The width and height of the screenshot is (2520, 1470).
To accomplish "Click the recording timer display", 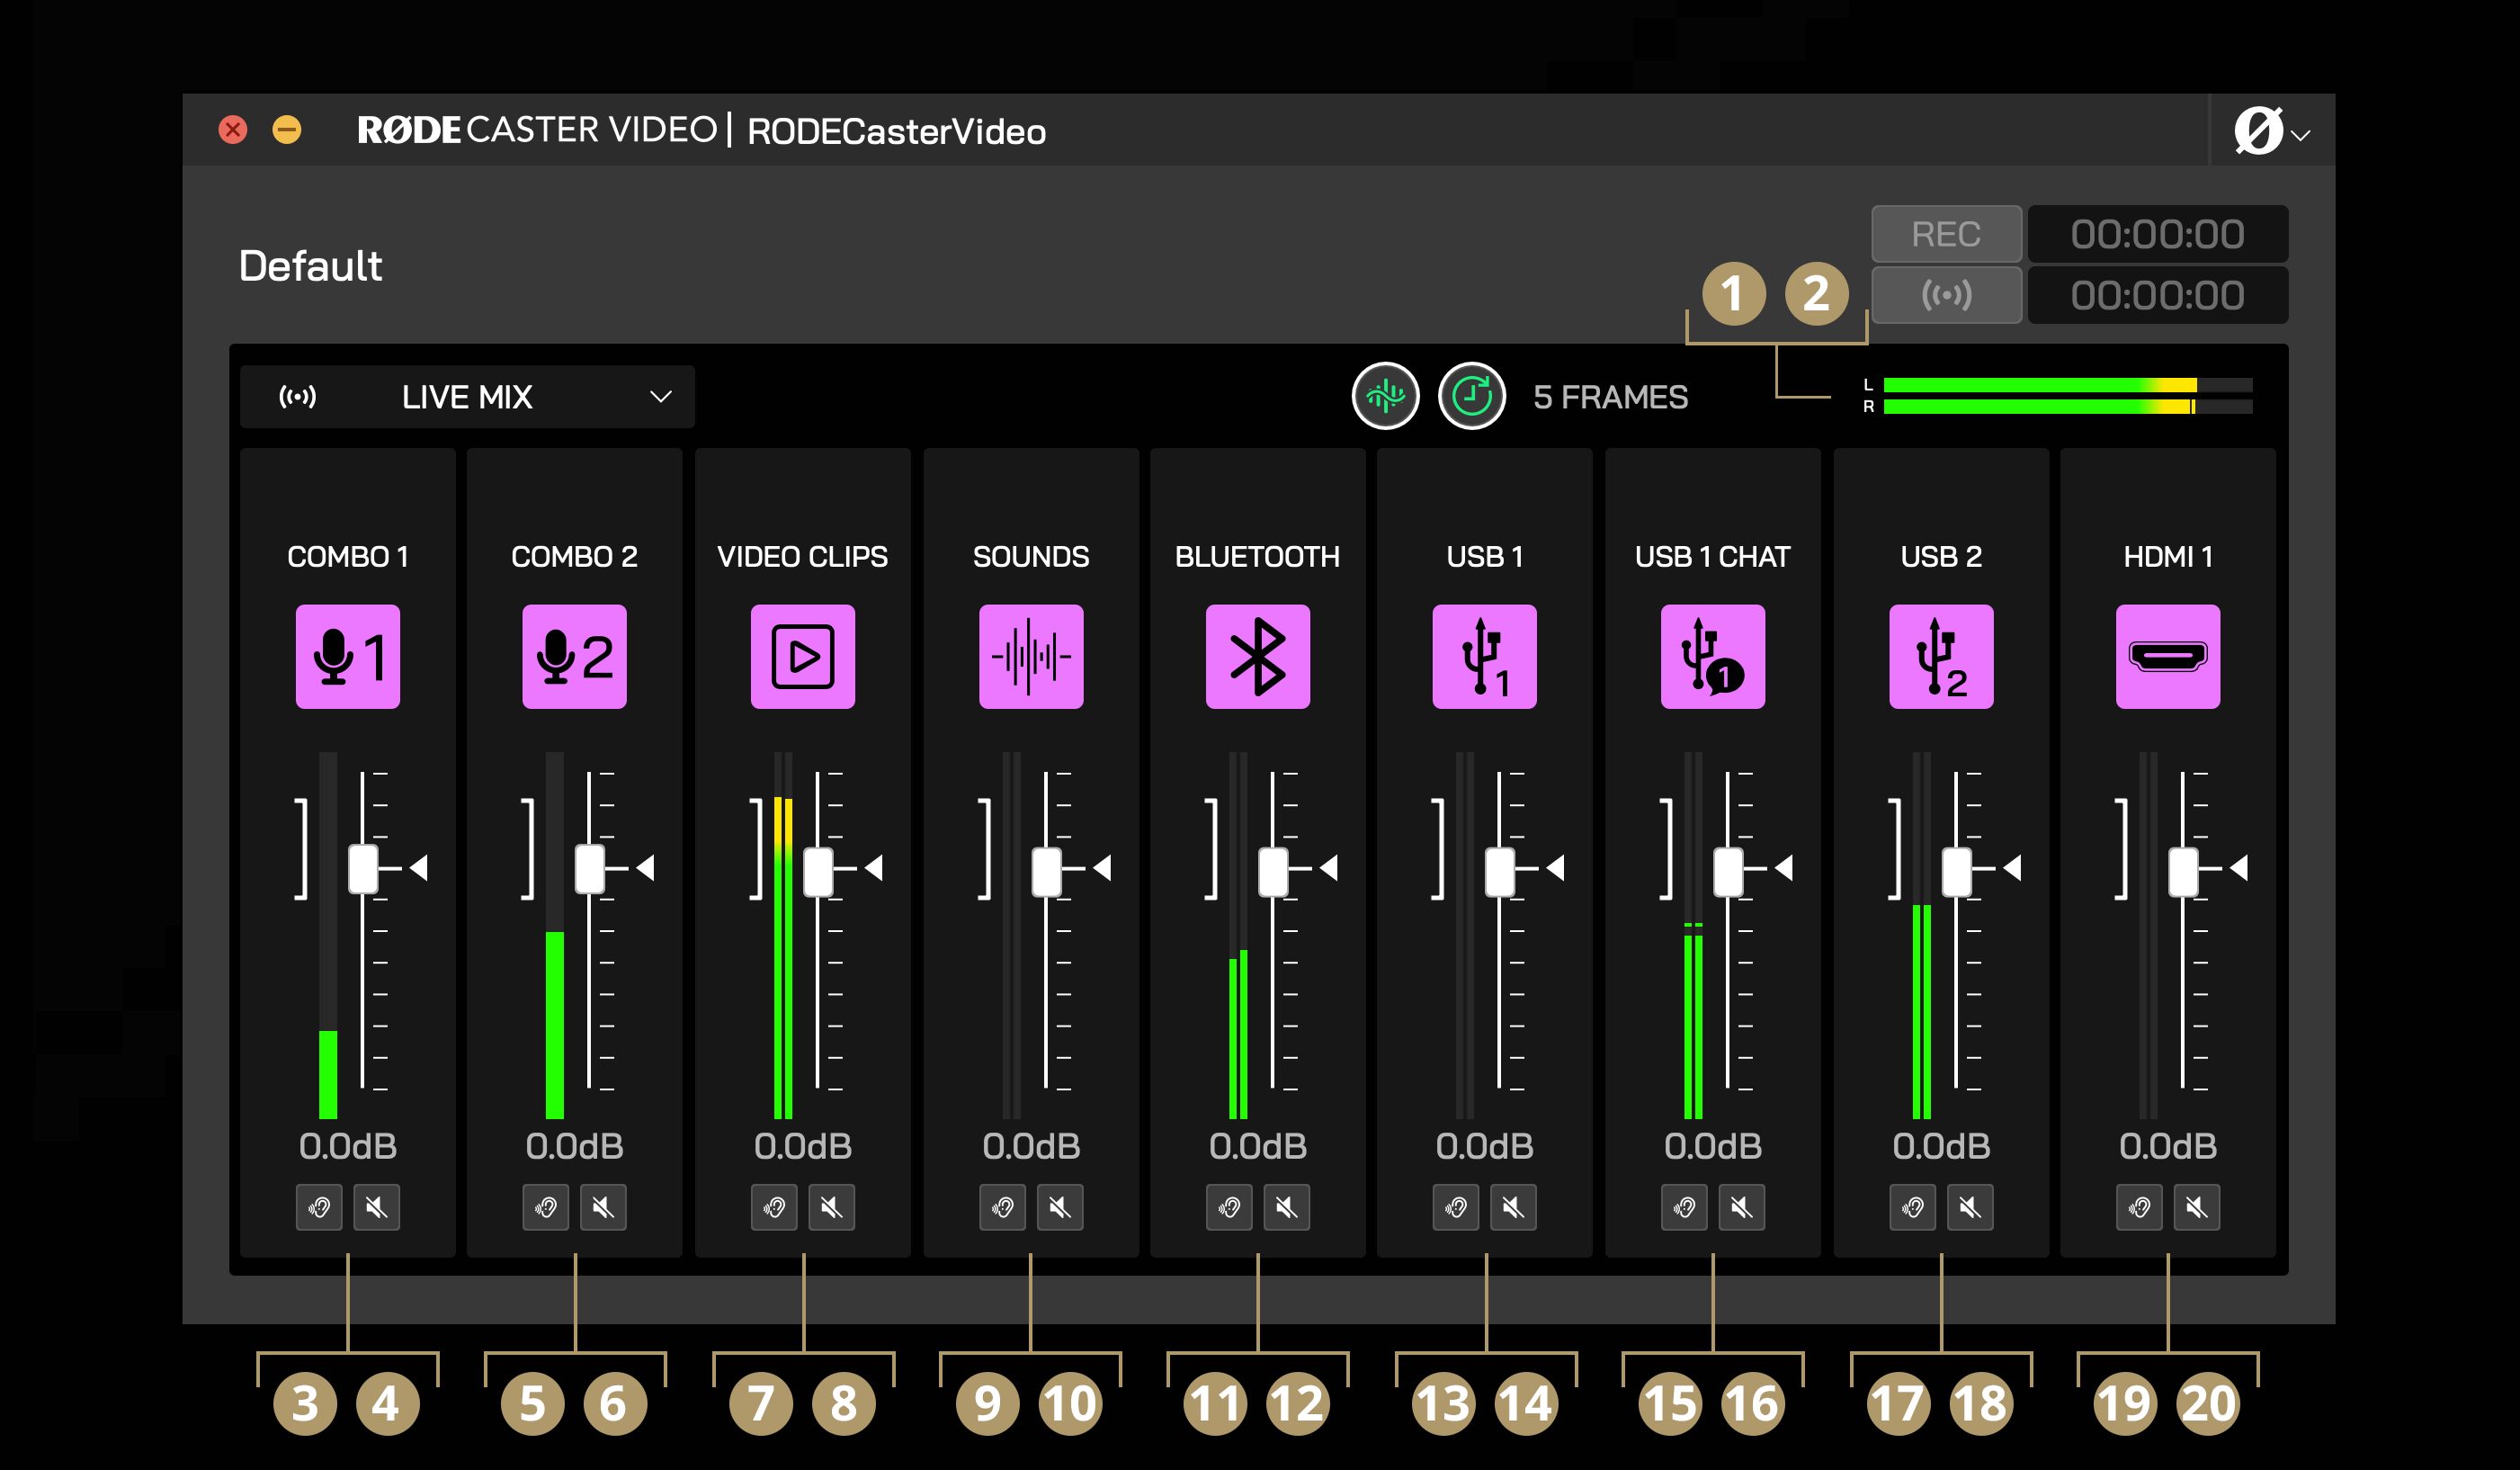I will tap(2158, 233).
